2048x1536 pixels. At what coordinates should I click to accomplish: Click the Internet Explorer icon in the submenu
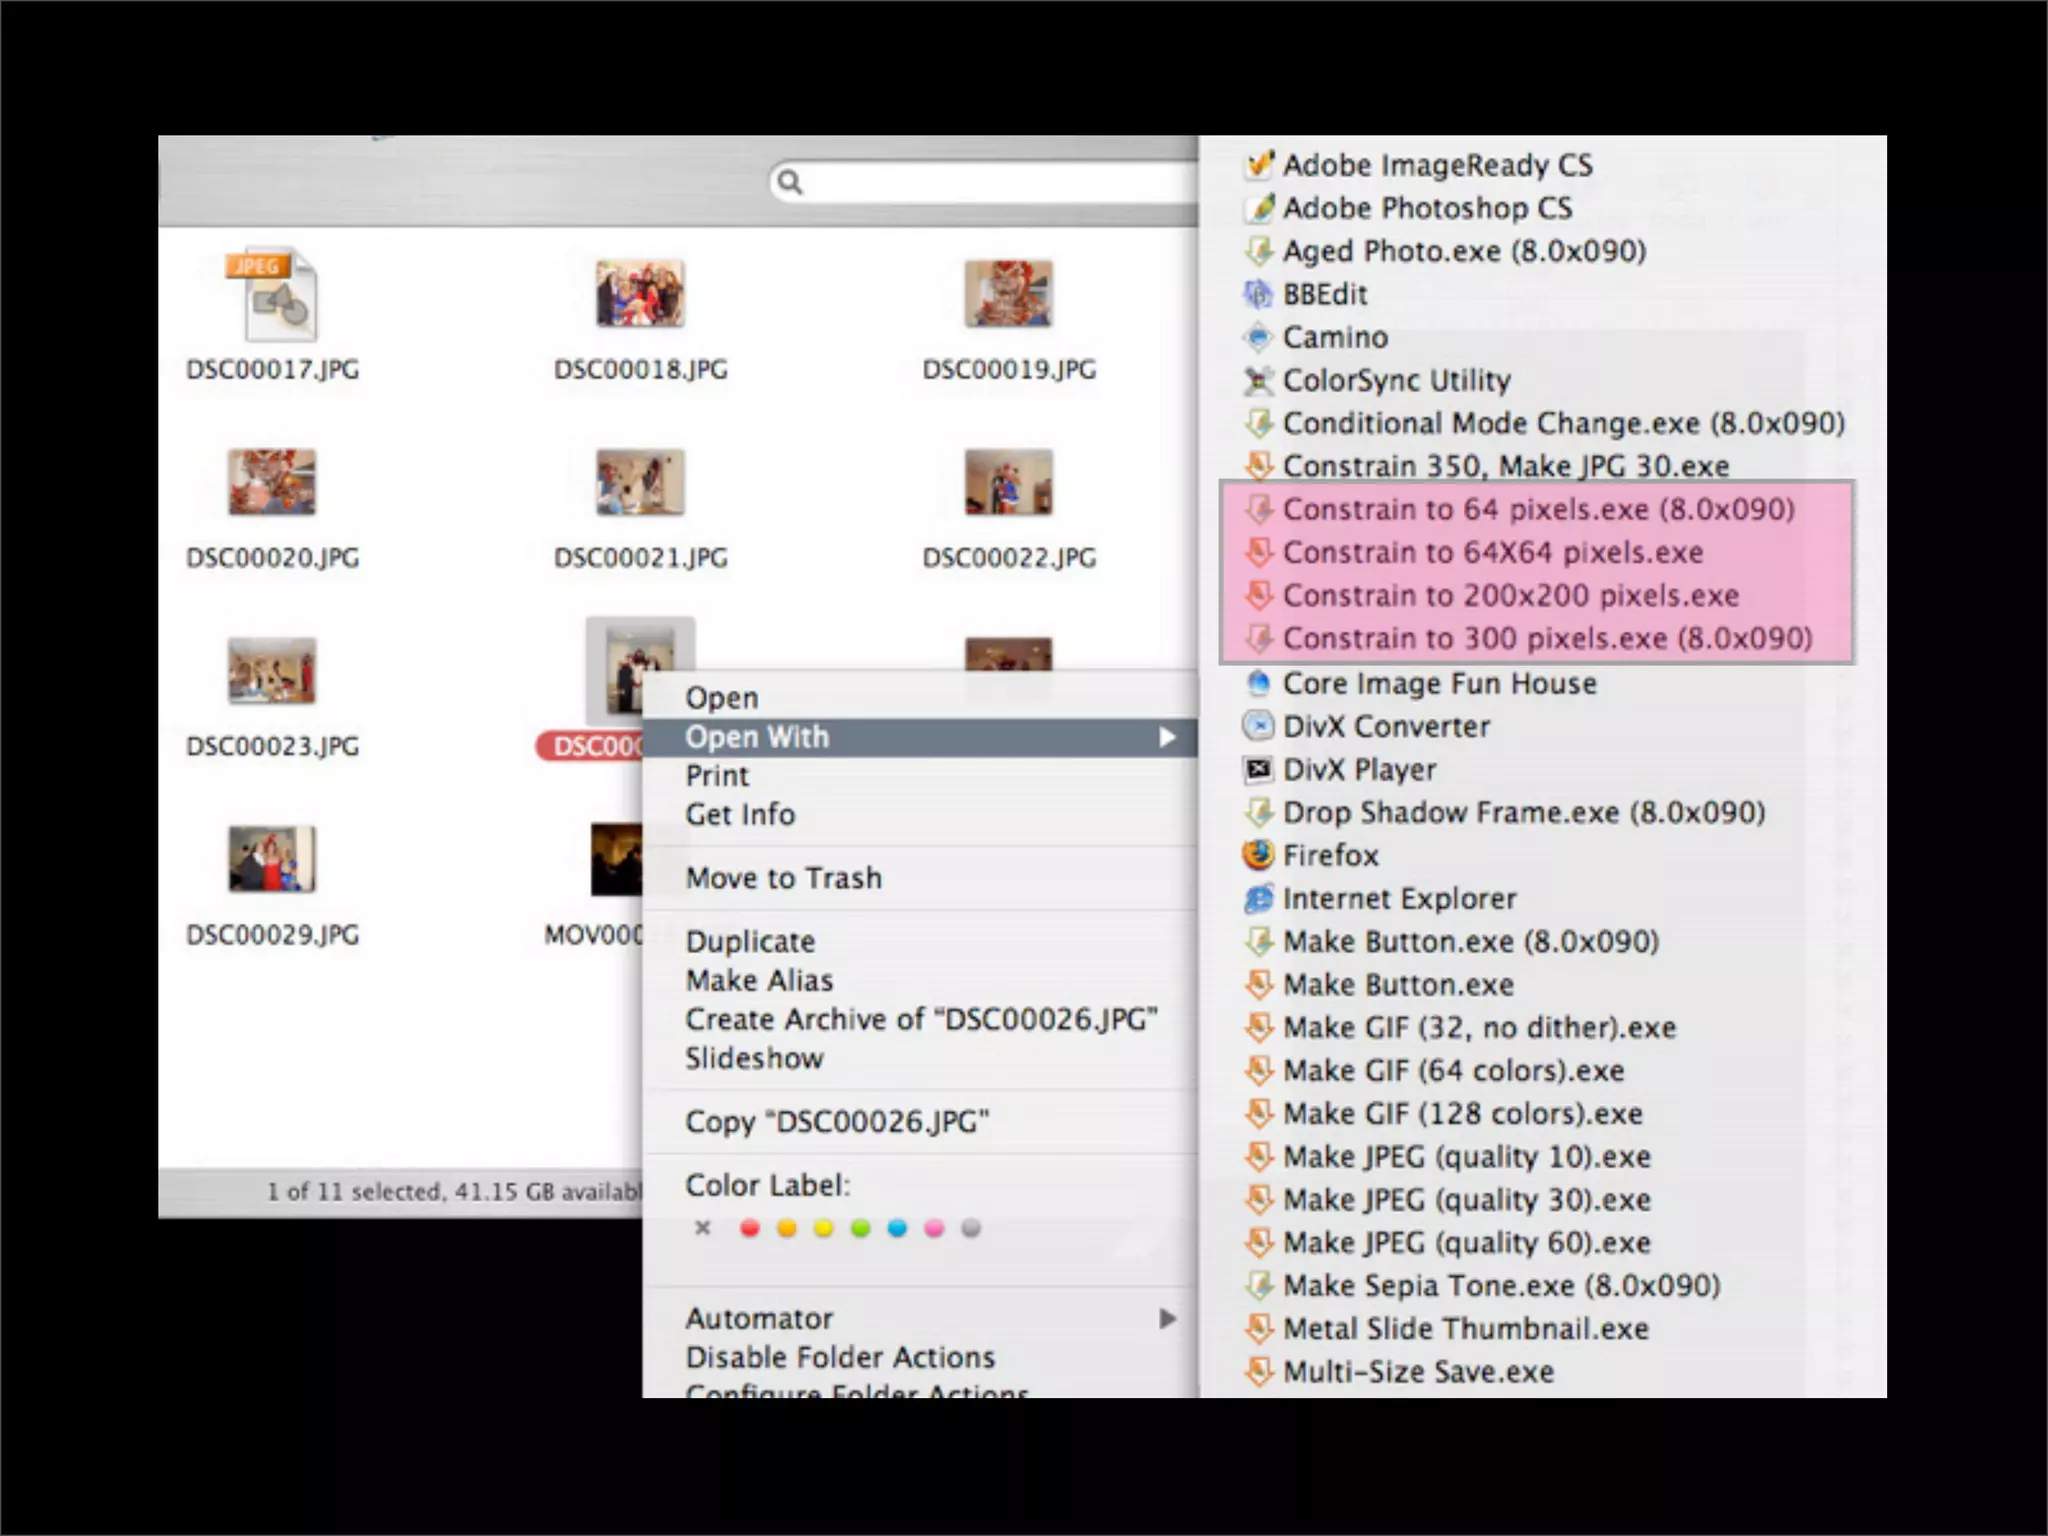[x=1258, y=898]
